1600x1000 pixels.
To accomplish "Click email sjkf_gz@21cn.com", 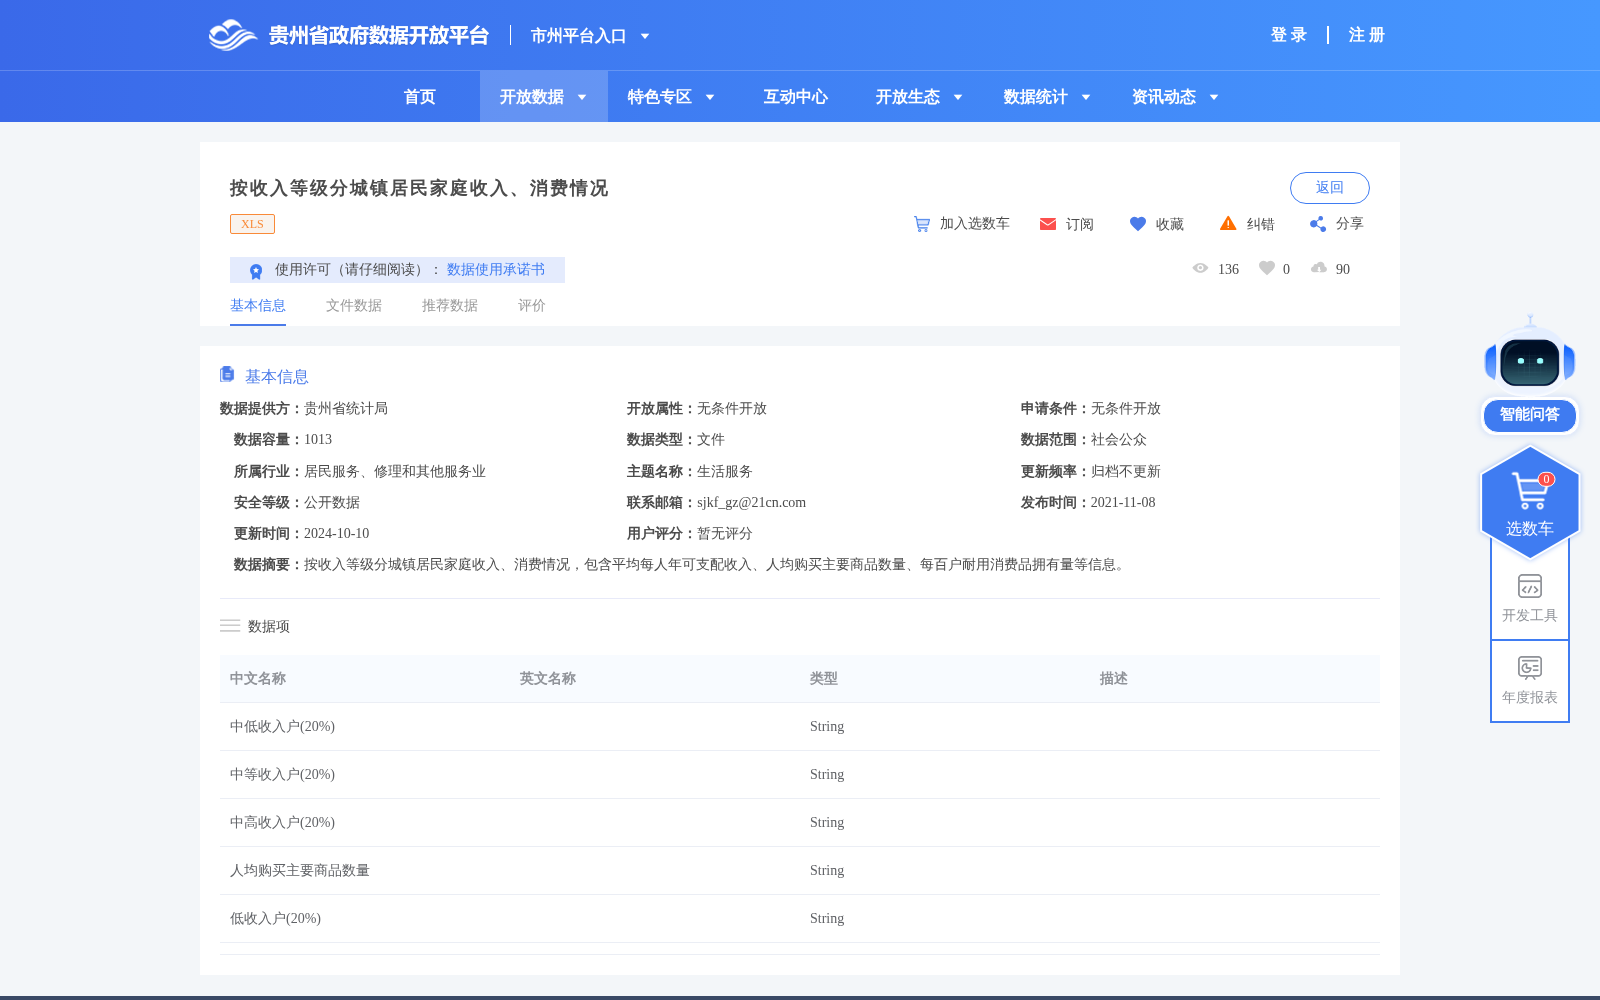I will [751, 503].
